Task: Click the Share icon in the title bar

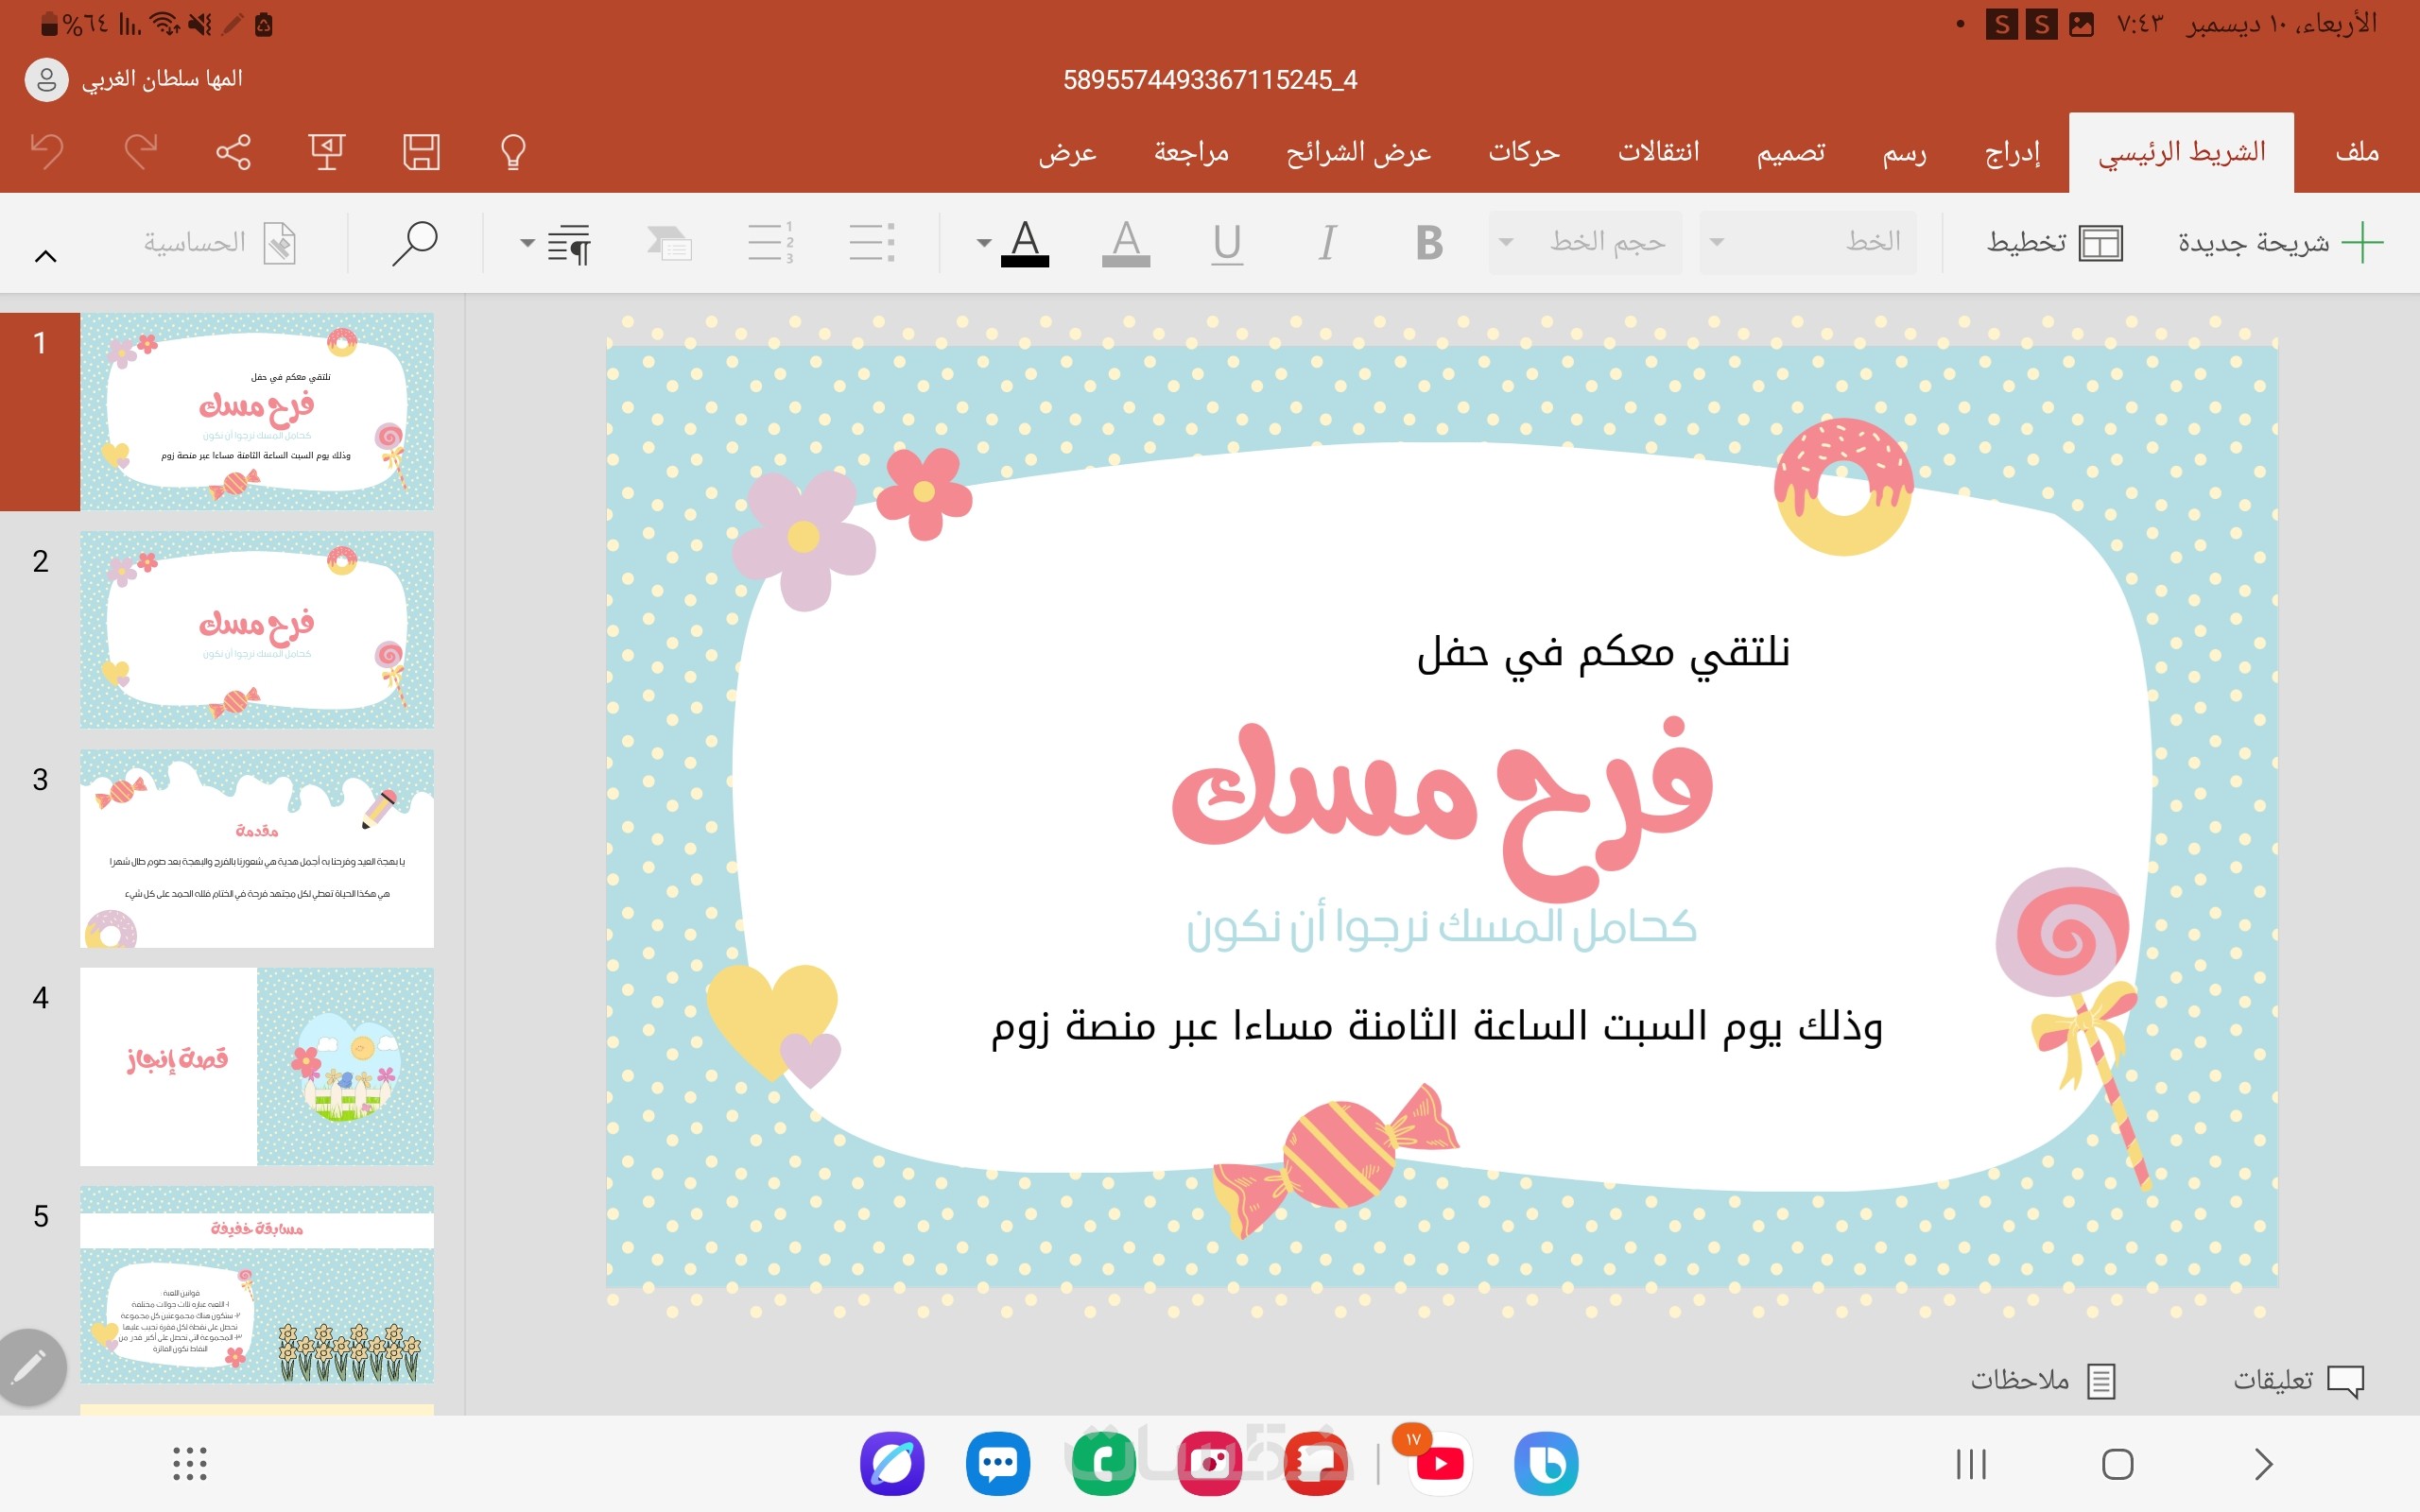Action: click(x=233, y=152)
